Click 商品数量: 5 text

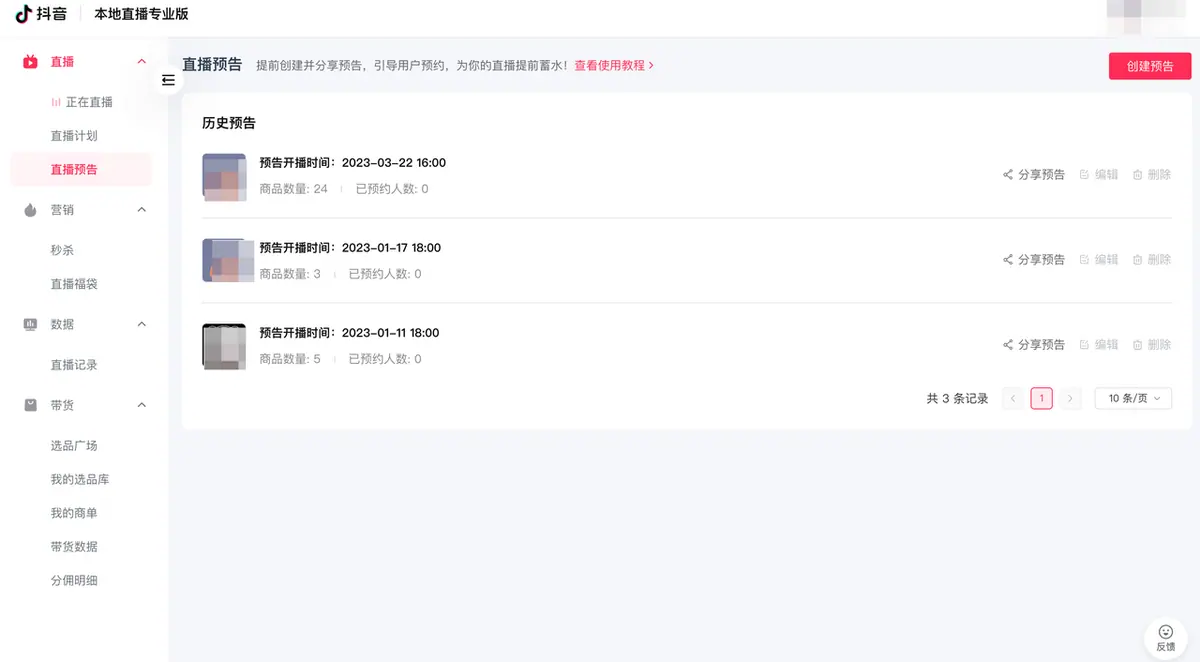point(290,359)
